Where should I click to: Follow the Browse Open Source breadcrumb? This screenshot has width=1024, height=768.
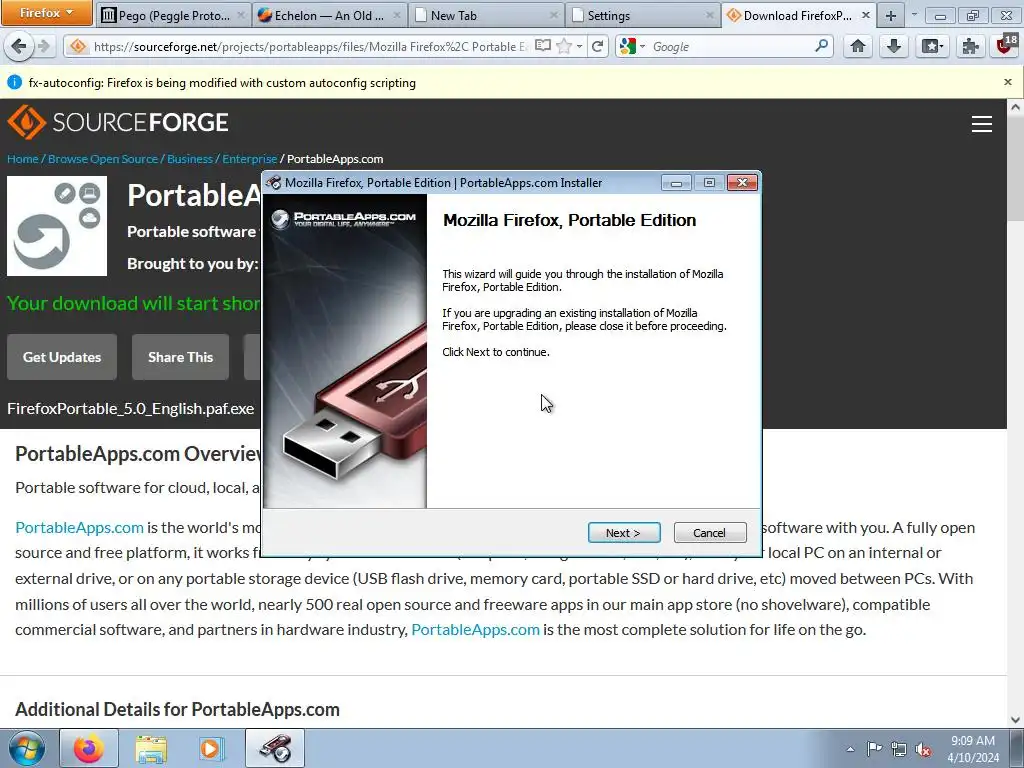click(x=103, y=159)
